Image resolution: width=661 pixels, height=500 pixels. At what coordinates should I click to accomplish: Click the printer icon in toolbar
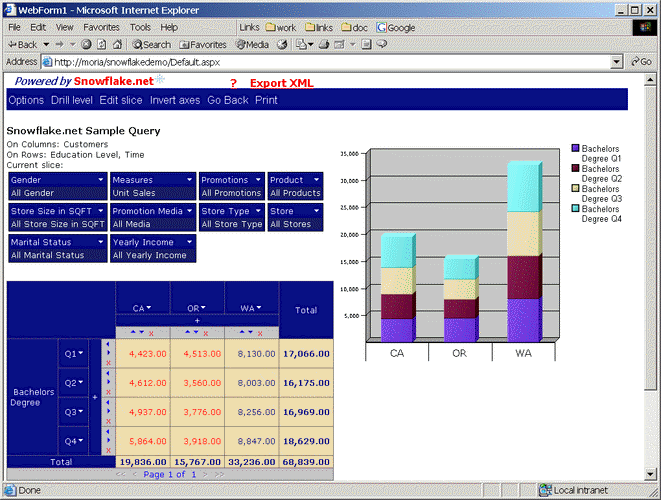(324, 44)
